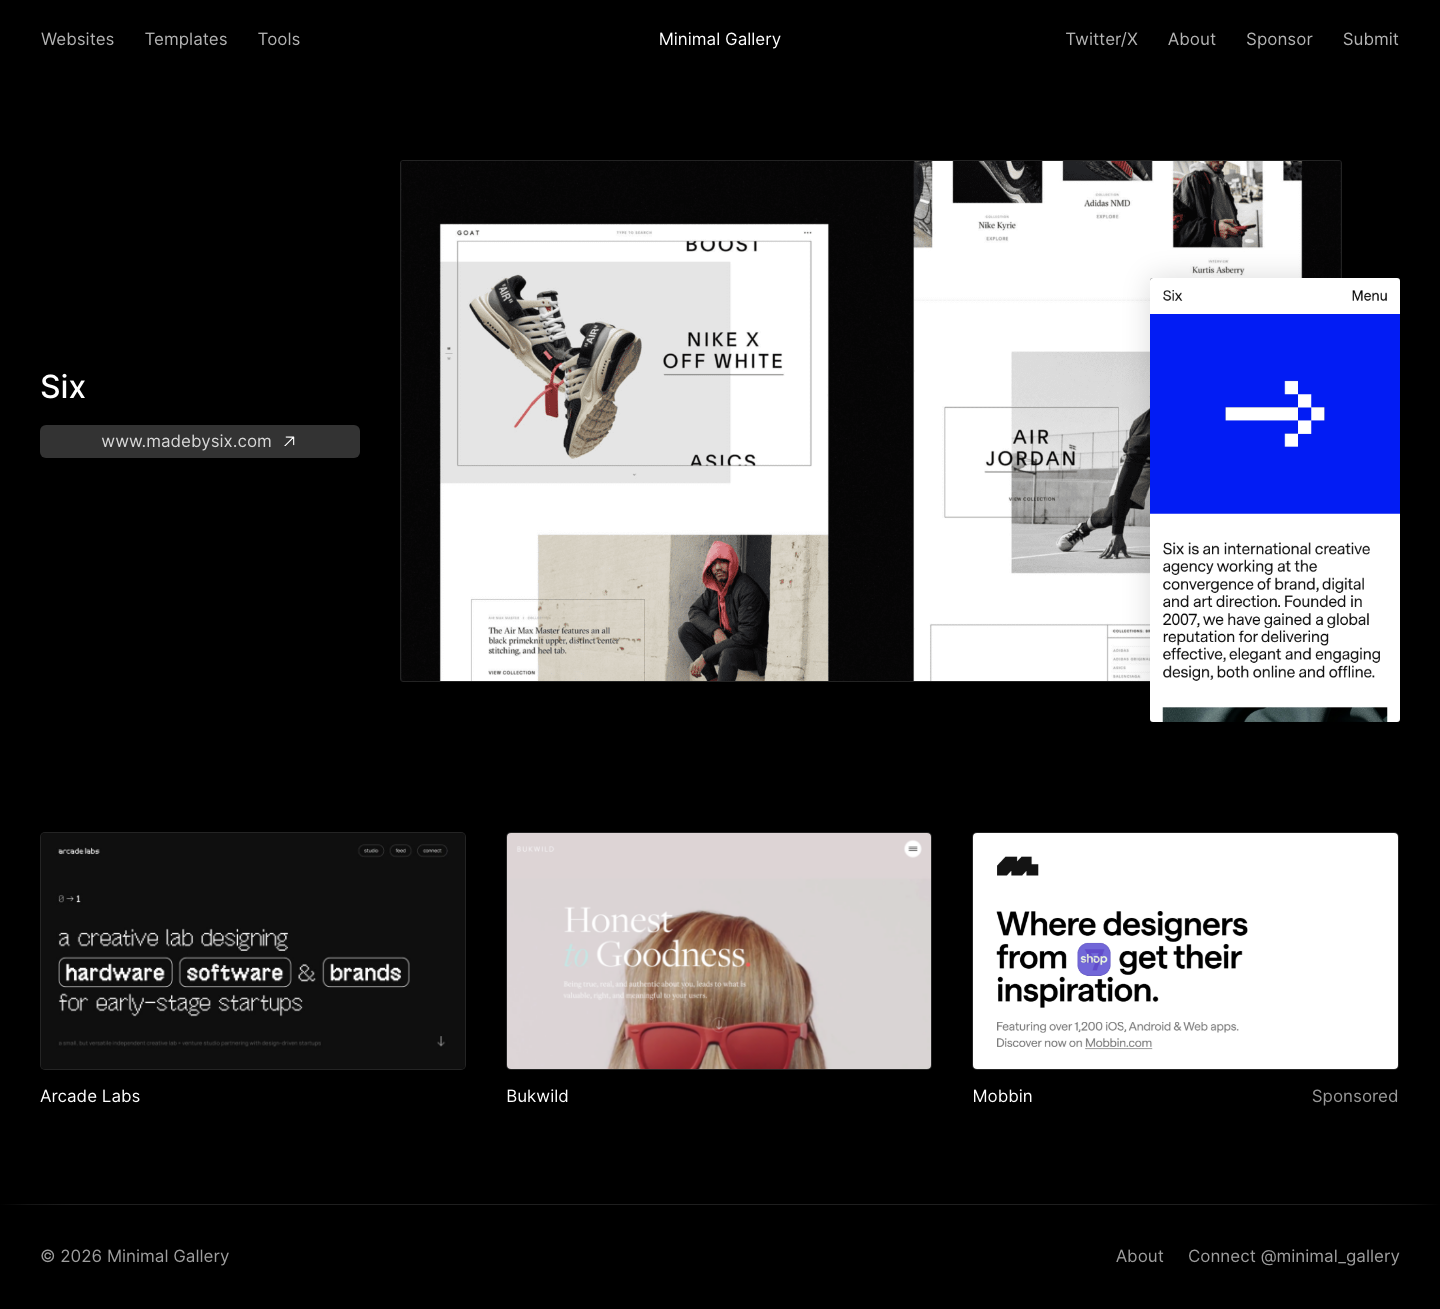Open the Sponsor link in header
Image resolution: width=1440 pixels, height=1309 pixels.
[x=1279, y=39]
